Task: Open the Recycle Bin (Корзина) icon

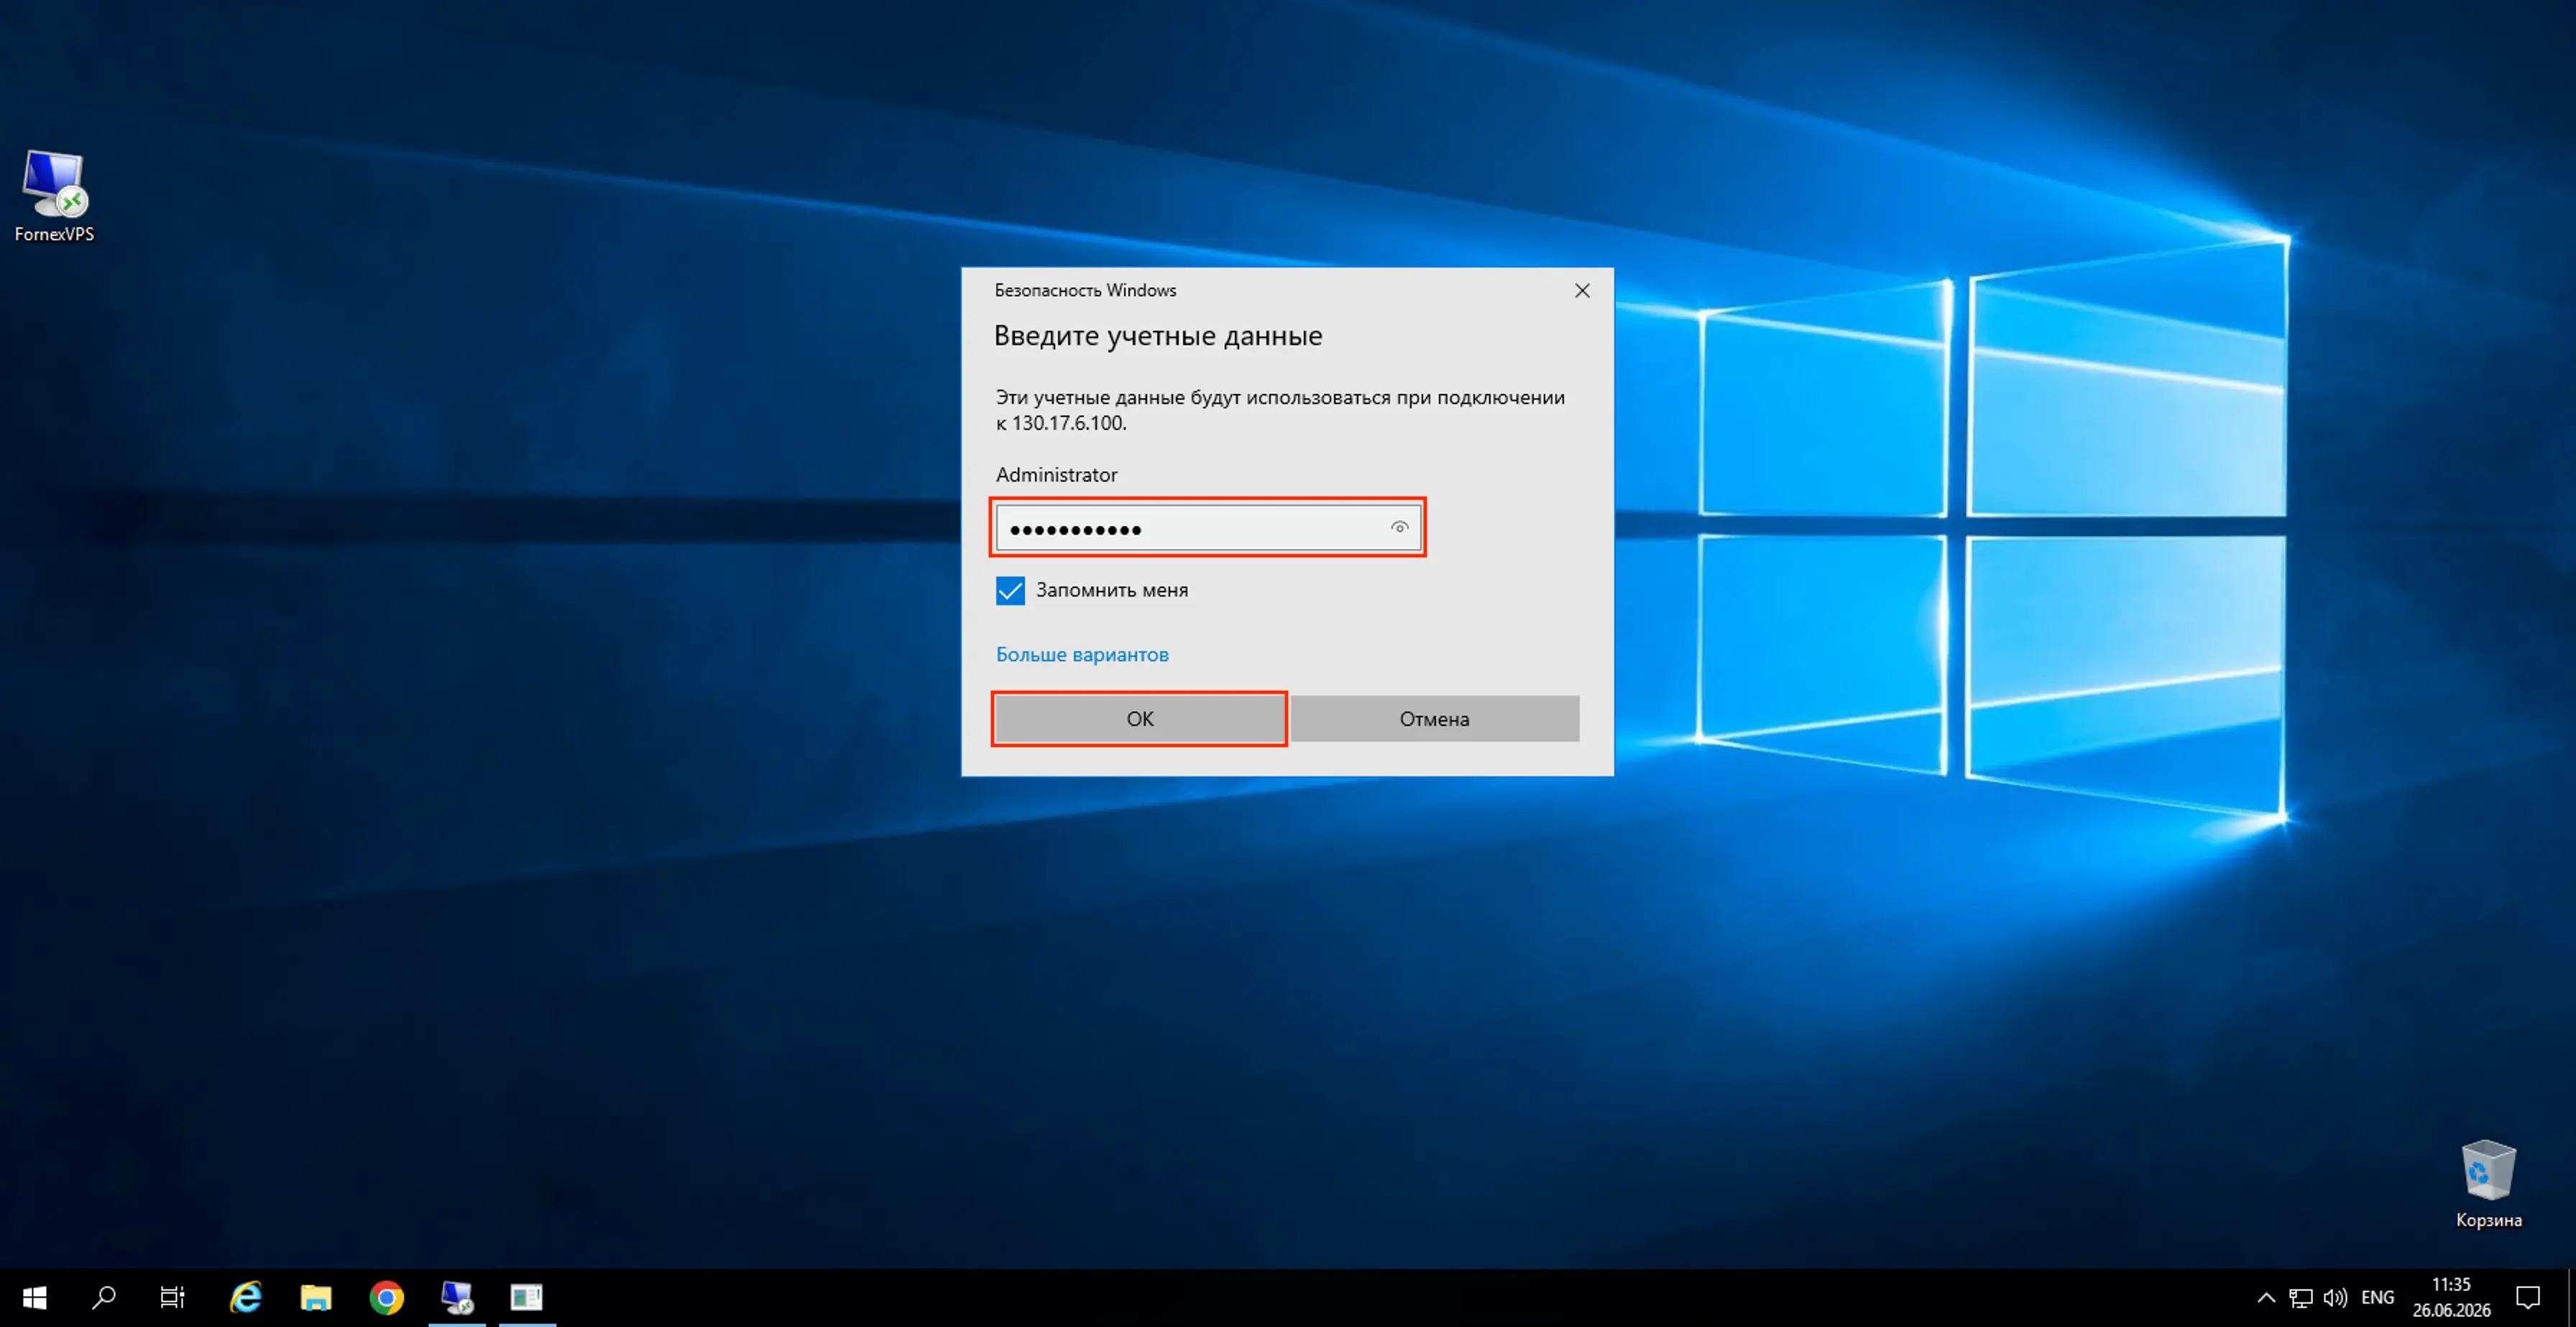Action: pos(2488,1184)
